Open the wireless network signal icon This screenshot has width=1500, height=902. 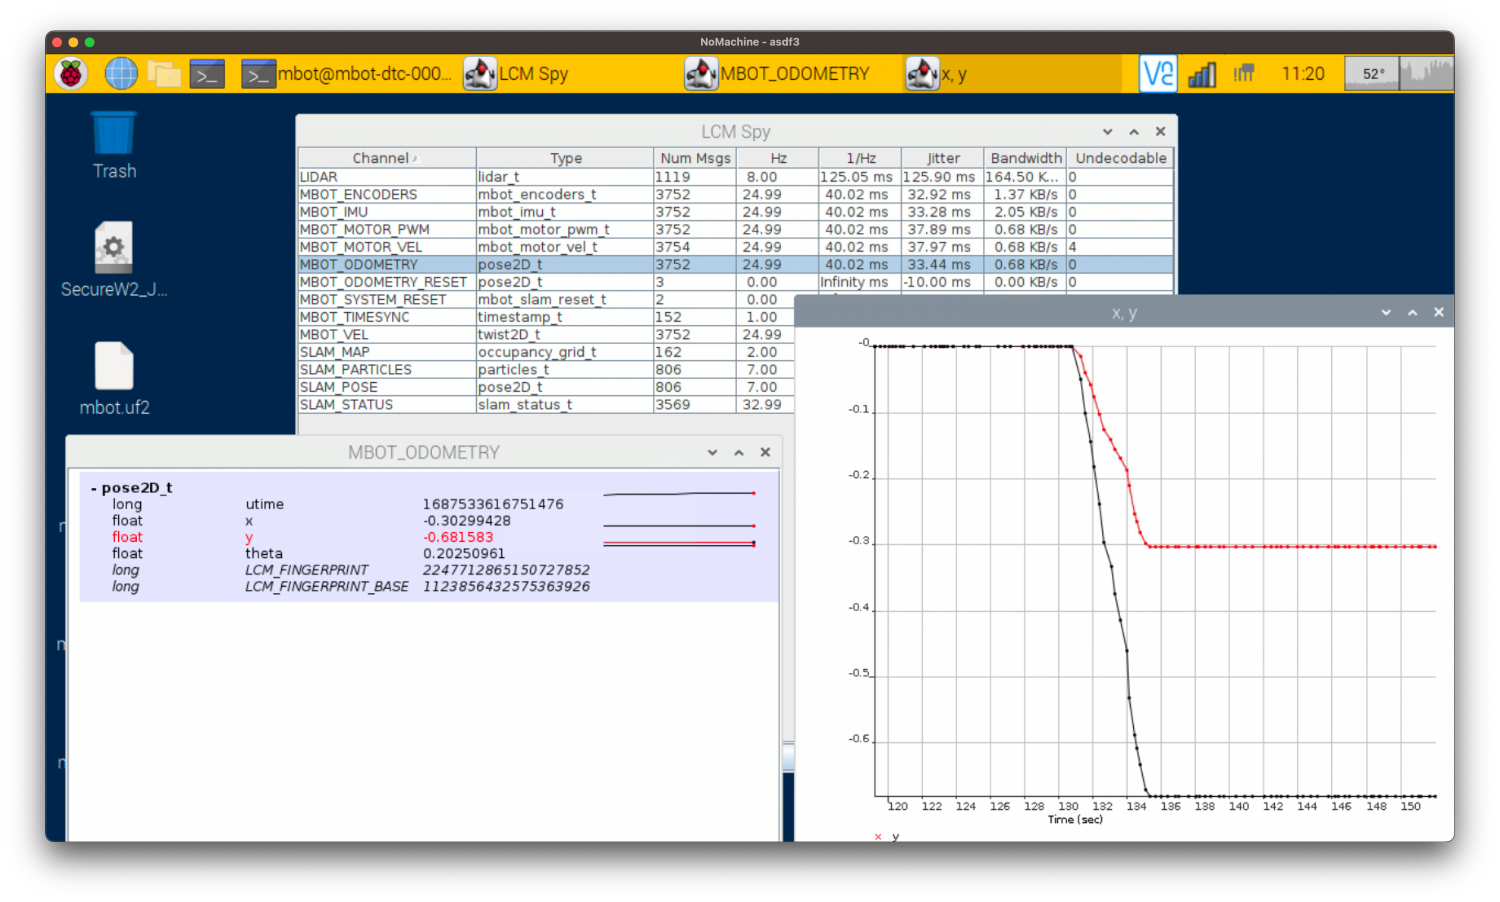(1202, 74)
